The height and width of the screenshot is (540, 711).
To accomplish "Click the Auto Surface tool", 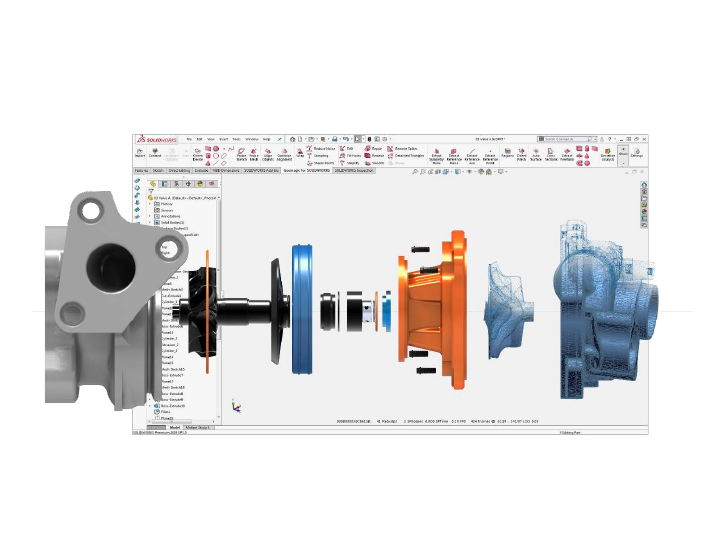I will click(536, 153).
